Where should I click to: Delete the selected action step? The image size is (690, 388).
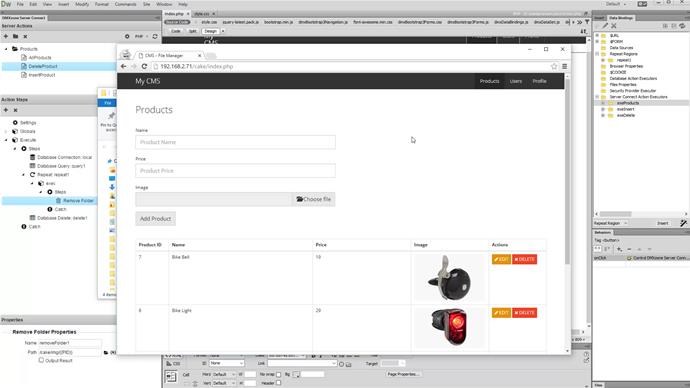(x=15, y=110)
